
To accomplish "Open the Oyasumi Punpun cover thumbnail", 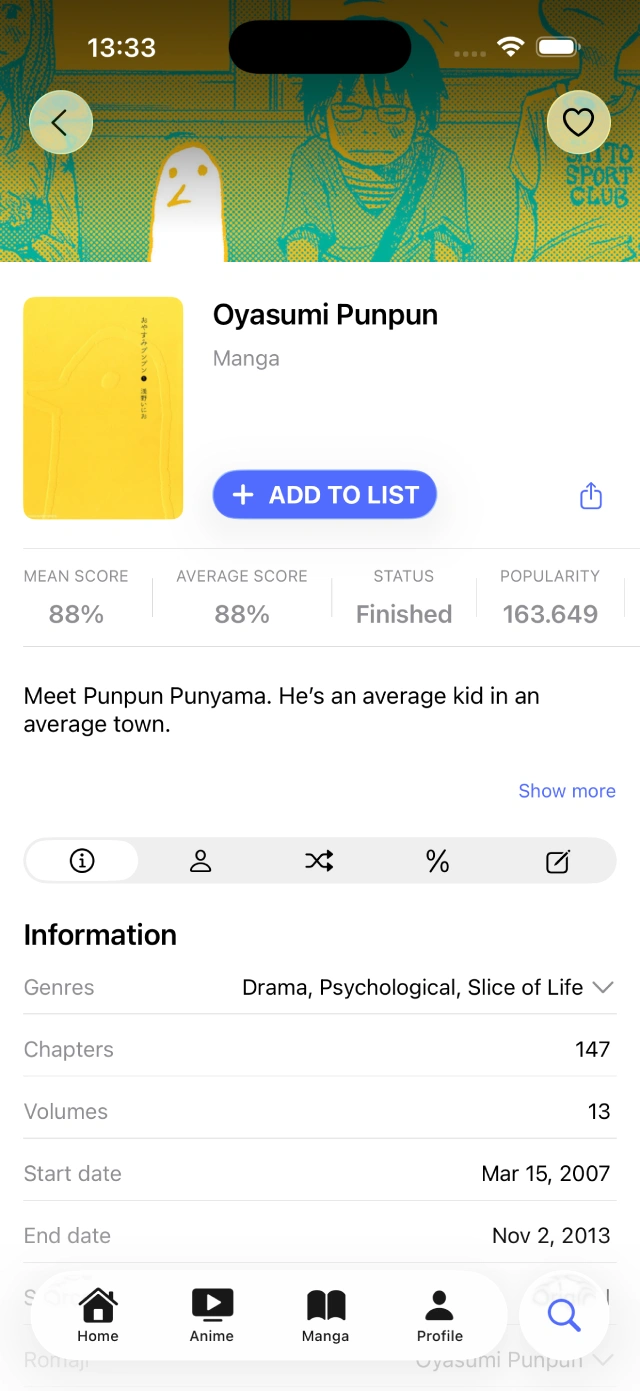I will coord(103,408).
